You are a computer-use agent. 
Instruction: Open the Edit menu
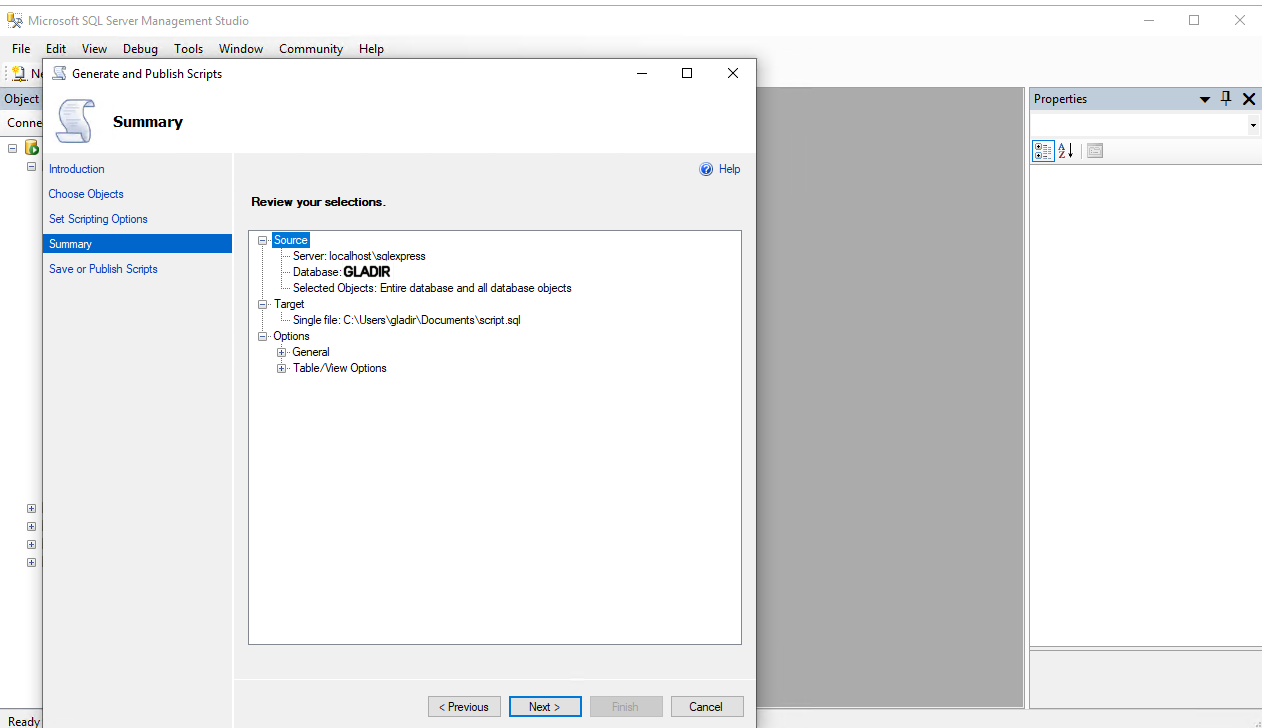click(x=56, y=48)
